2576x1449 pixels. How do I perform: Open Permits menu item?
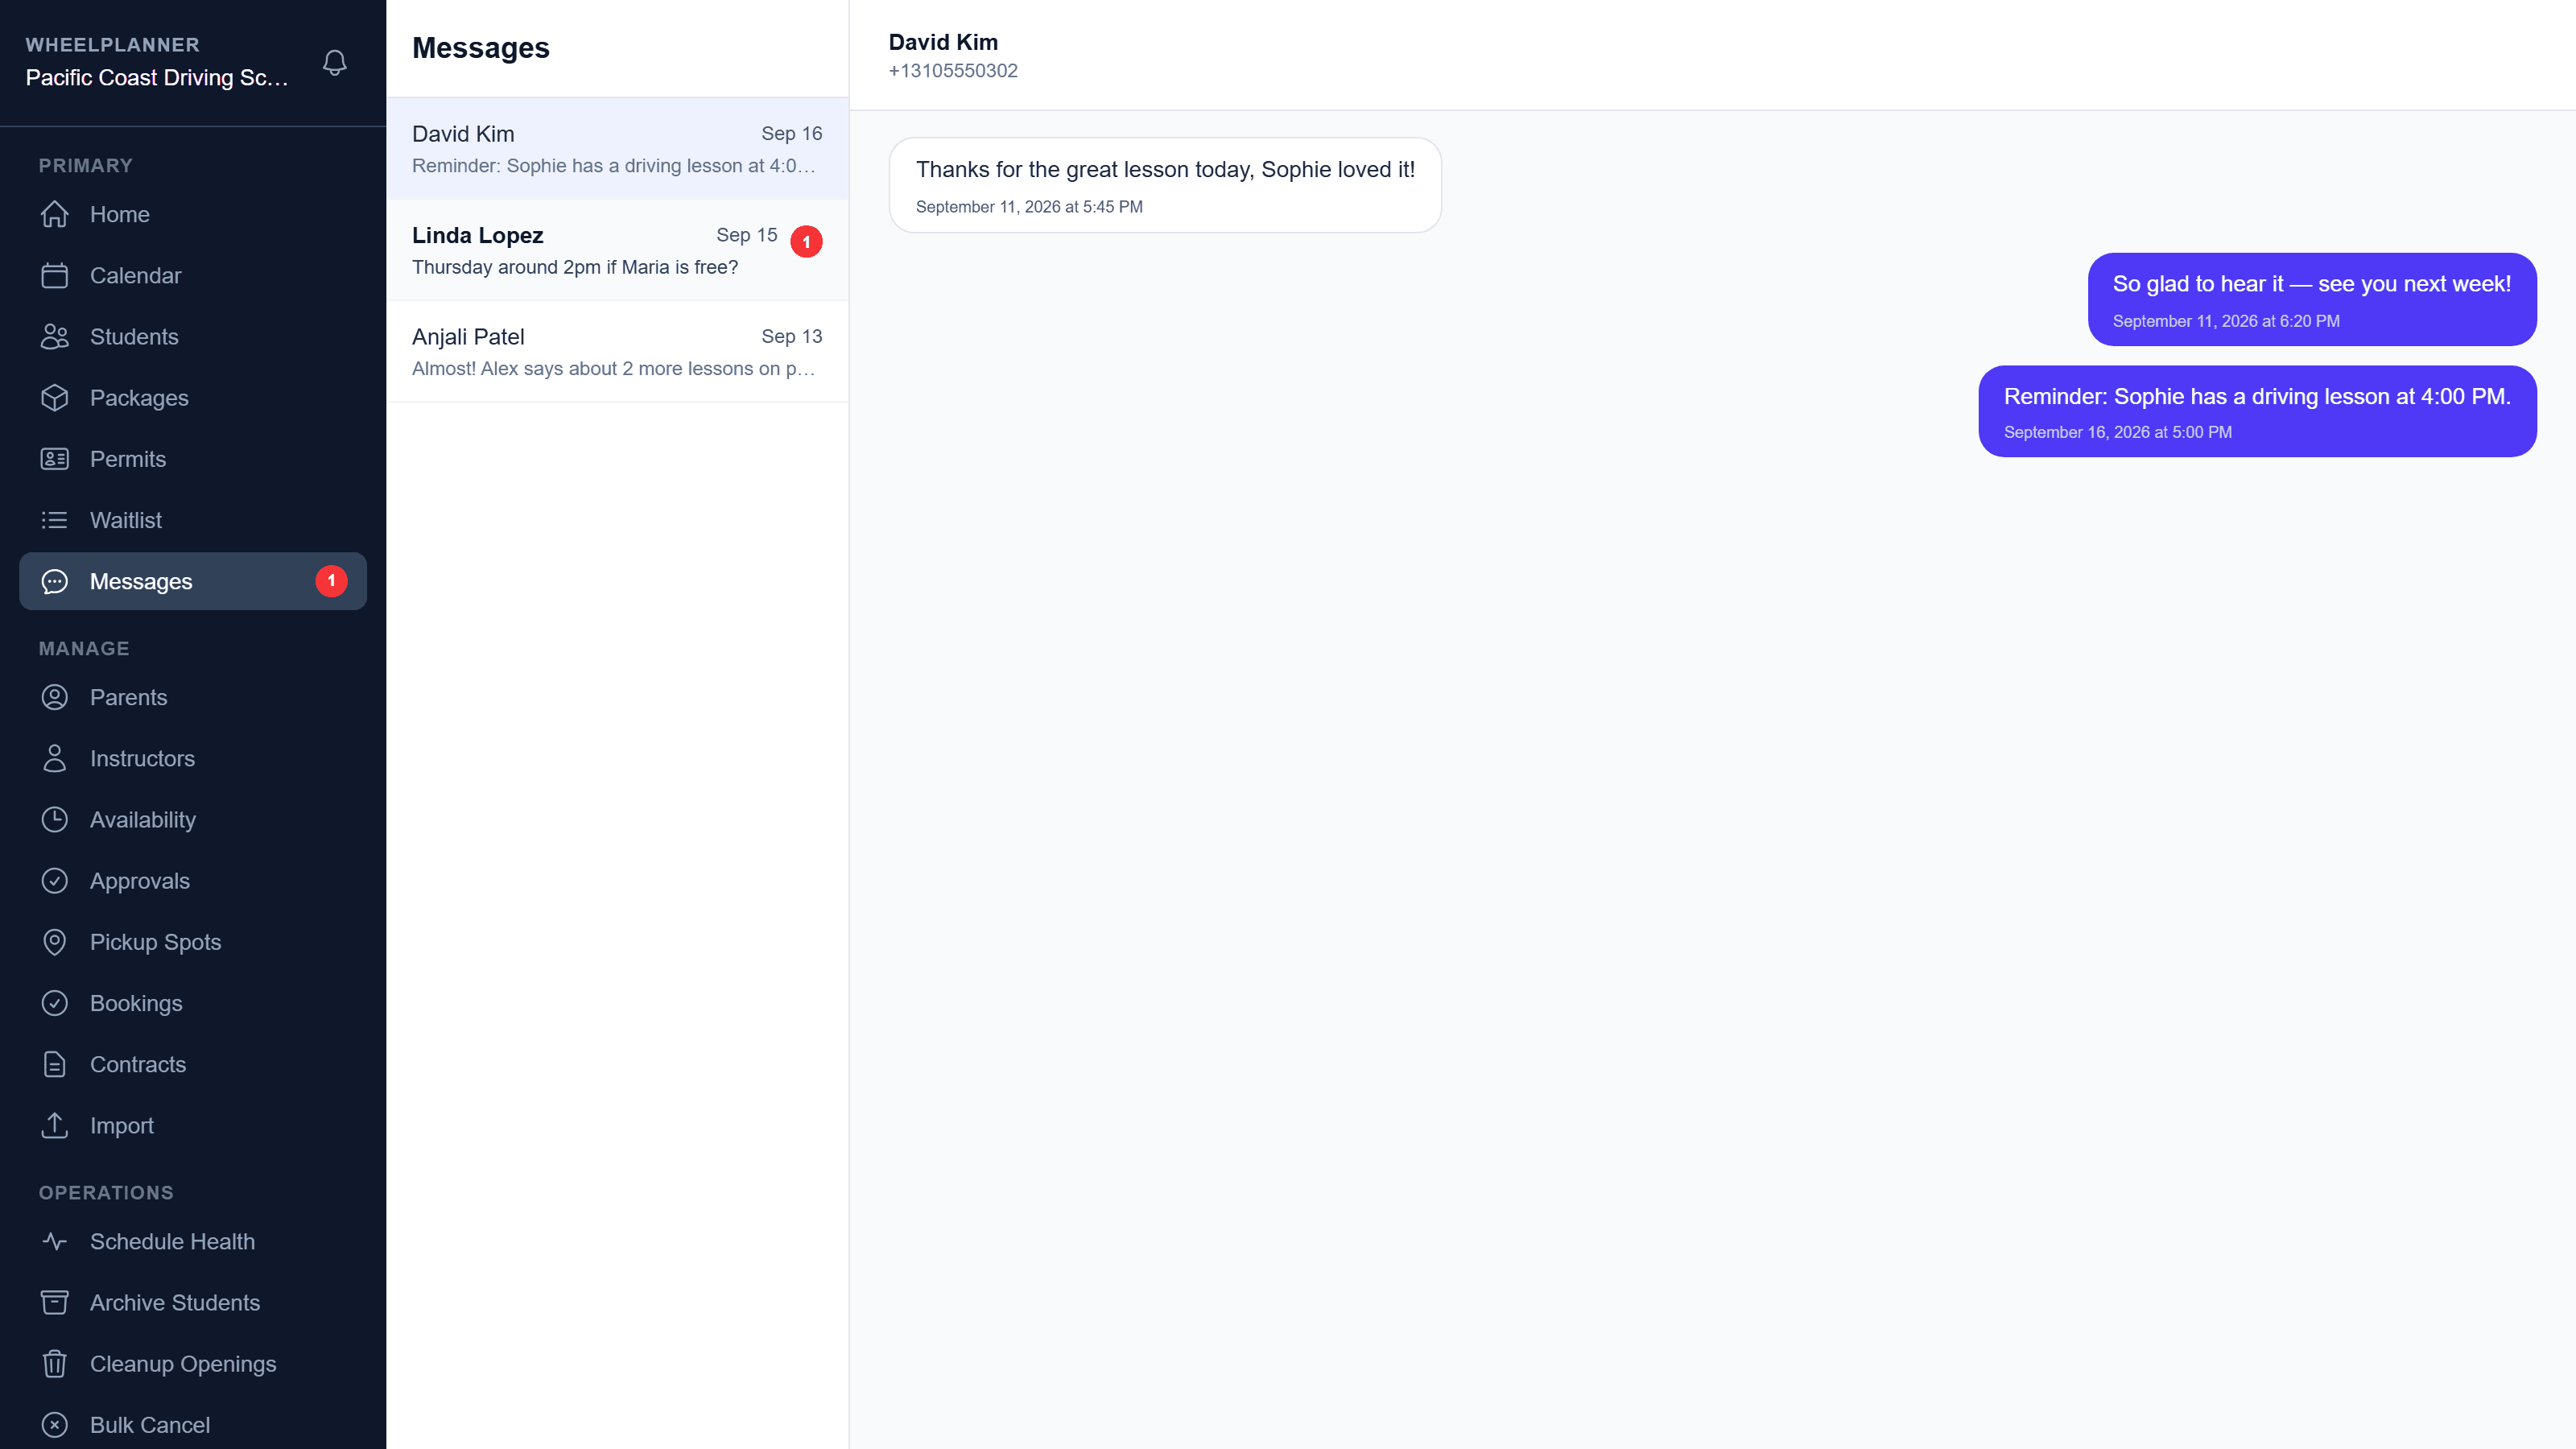pyautogui.click(x=193, y=459)
